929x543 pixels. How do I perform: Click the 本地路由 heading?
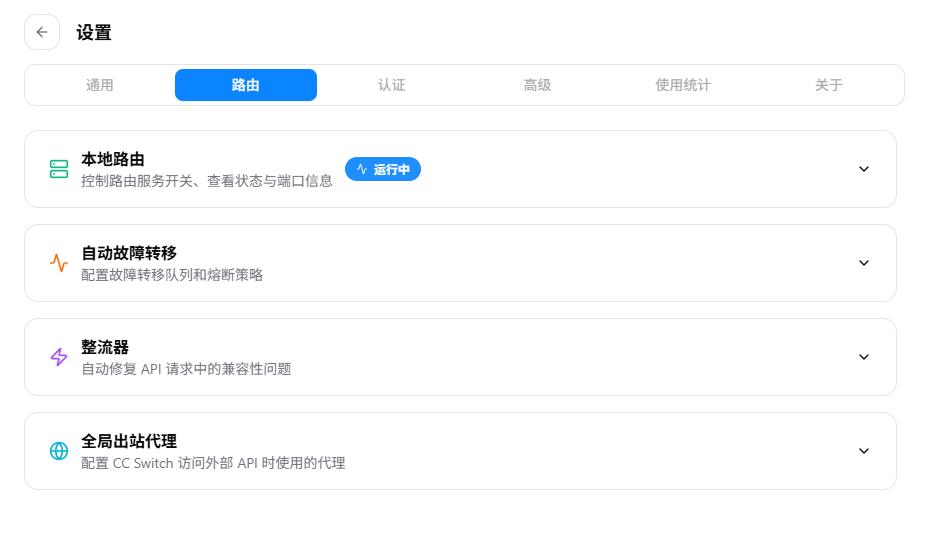(x=113, y=159)
